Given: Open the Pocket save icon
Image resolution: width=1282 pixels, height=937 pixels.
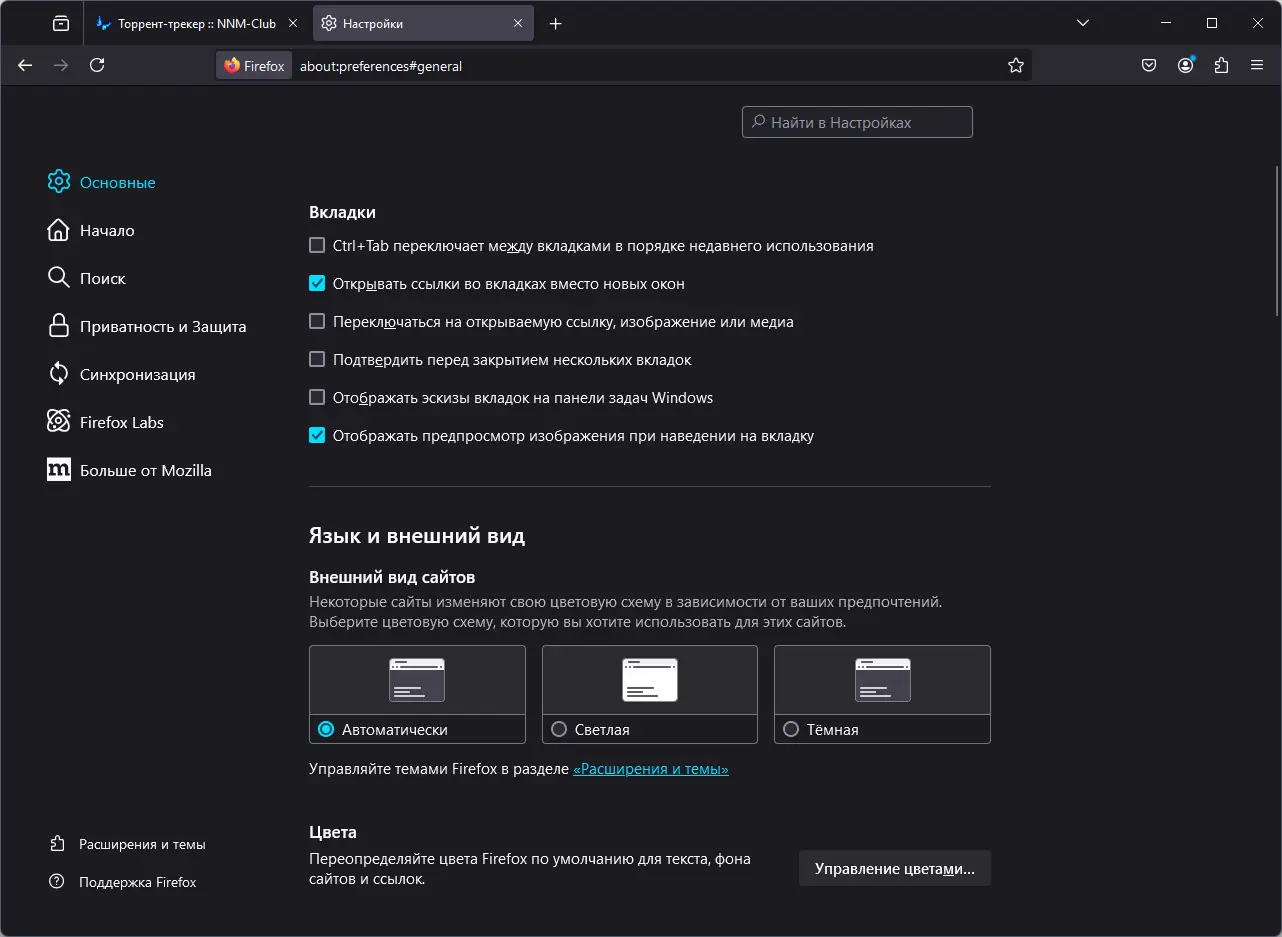Looking at the screenshot, I should coord(1149,65).
